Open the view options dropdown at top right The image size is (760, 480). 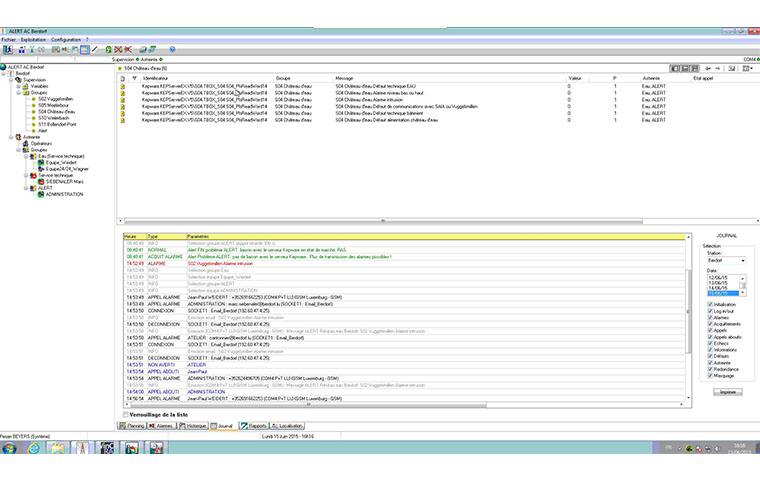(x=748, y=68)
